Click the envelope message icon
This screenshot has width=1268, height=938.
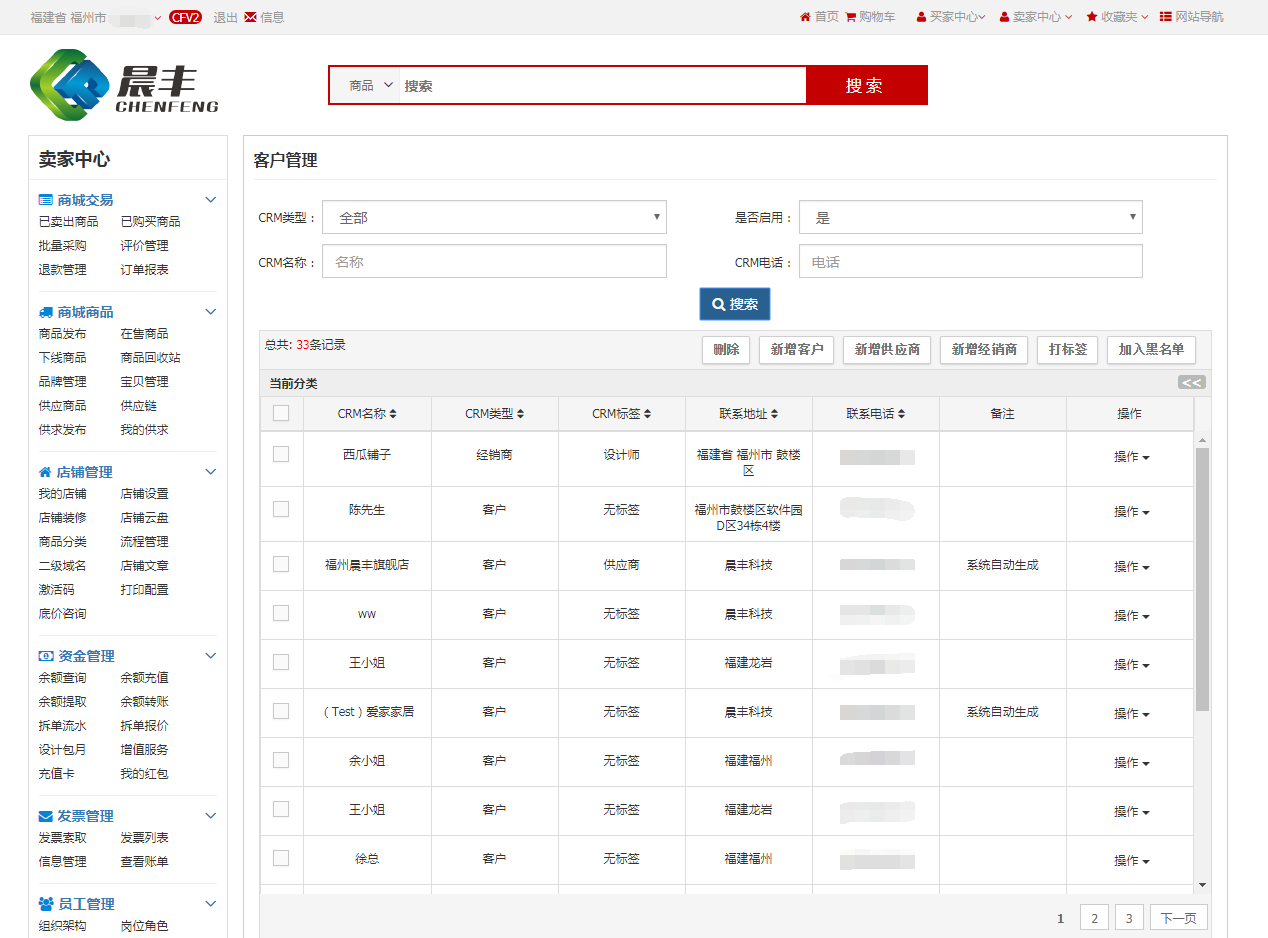tap(250, 17)
